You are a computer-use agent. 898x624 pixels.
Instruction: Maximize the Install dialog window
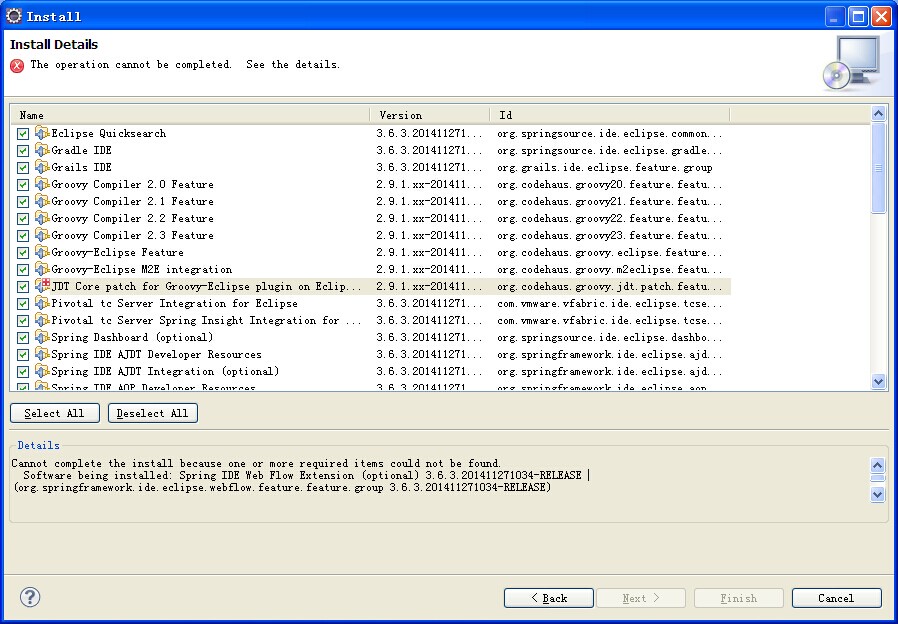[858, 17]
